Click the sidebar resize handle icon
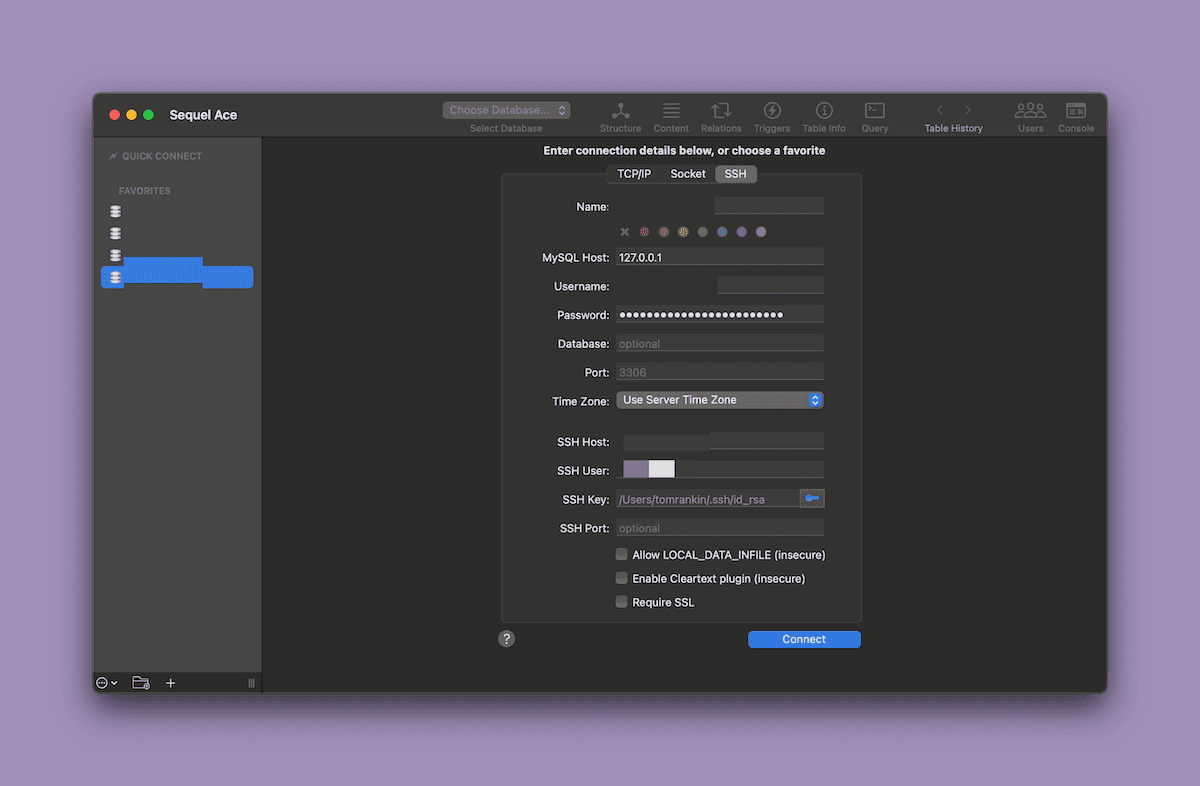 [x=251, y=683]
